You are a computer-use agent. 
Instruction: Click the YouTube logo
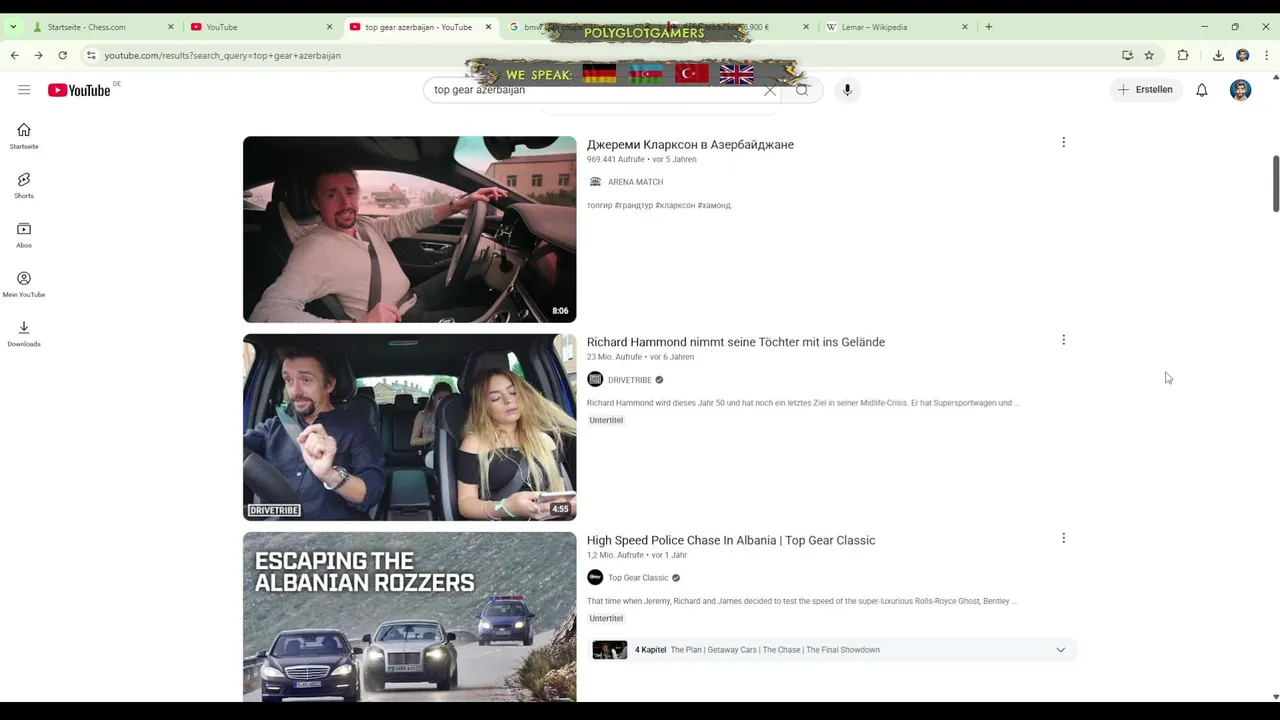pos(79,90)
